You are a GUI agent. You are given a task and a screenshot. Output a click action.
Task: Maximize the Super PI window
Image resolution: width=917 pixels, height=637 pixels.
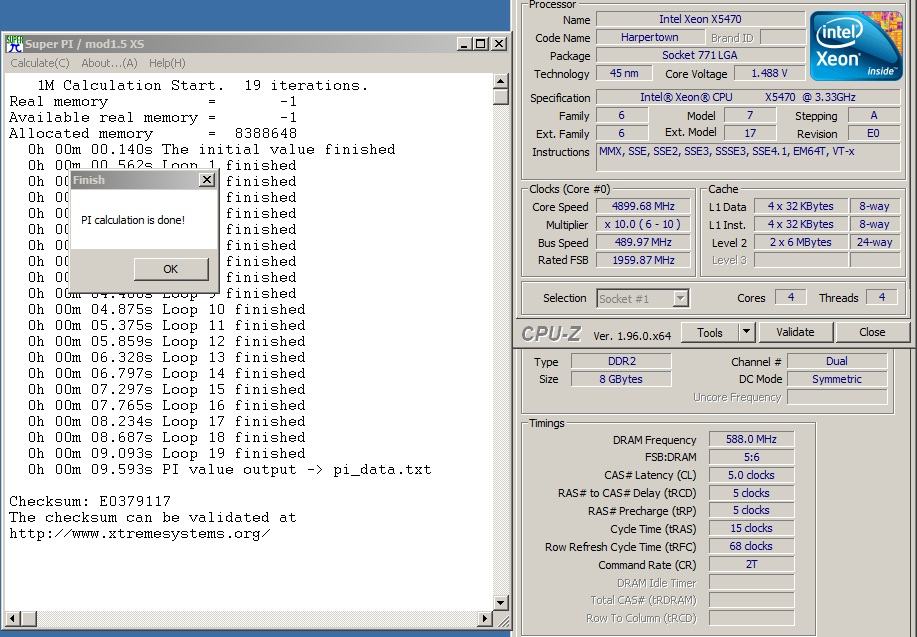[x=481, y=44]
